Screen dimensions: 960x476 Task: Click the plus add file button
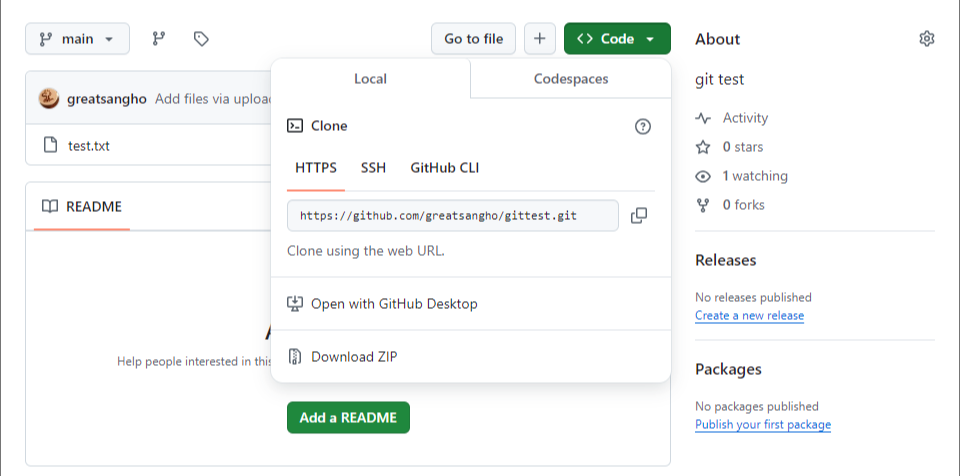coord(539,39)
